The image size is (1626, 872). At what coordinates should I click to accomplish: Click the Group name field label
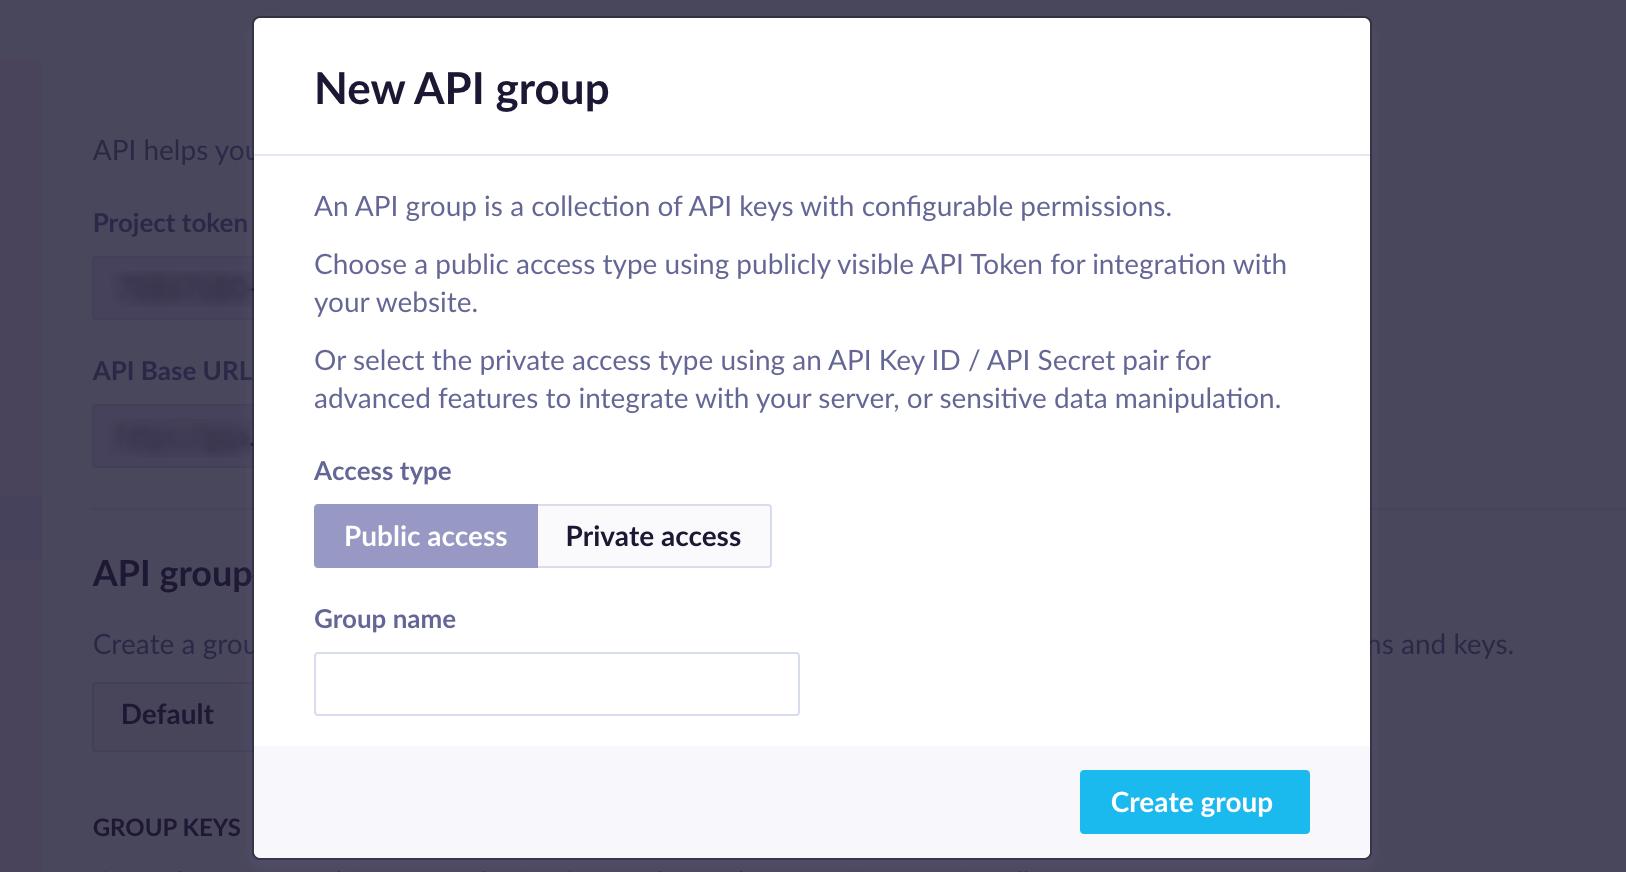pos(385,619)
